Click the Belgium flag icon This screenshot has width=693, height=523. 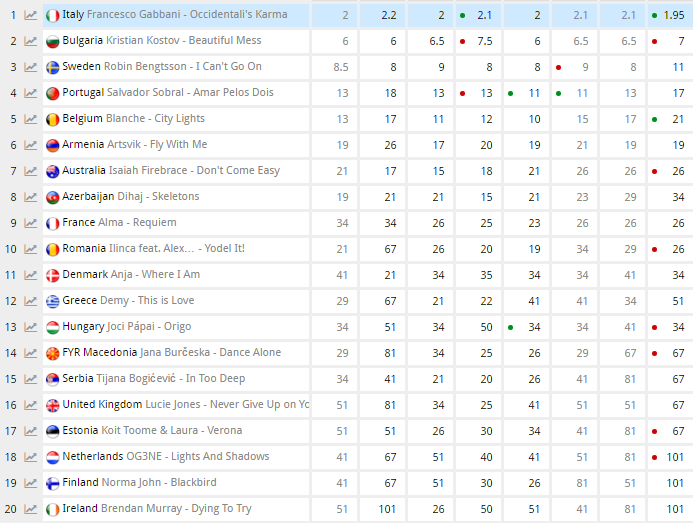point(53,119)
